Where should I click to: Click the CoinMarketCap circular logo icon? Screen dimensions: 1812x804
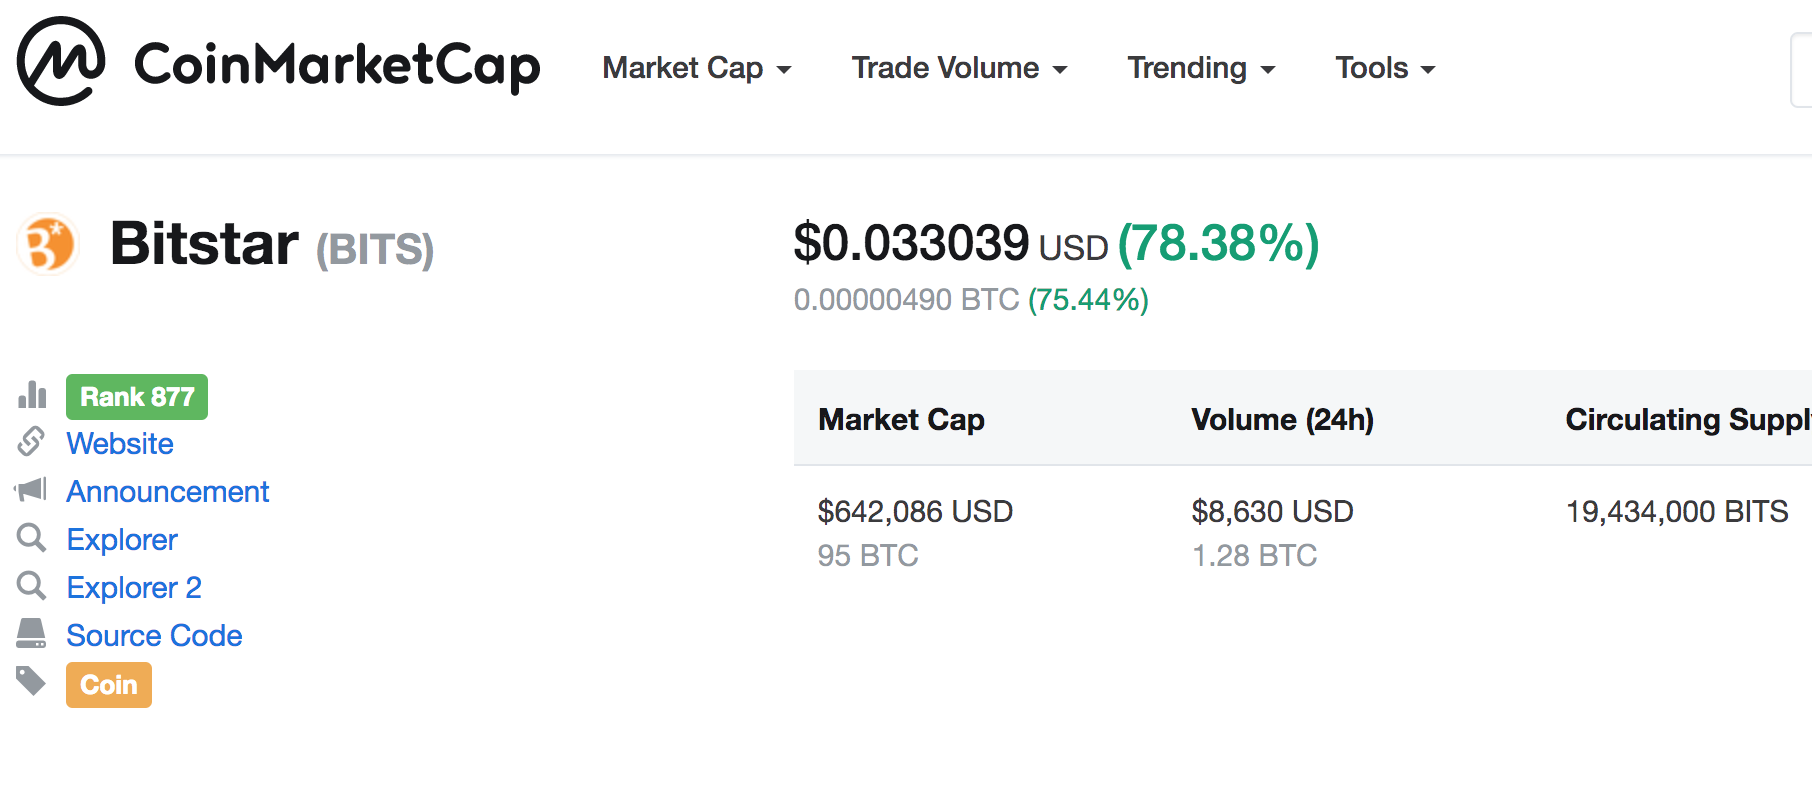point(61,62)
